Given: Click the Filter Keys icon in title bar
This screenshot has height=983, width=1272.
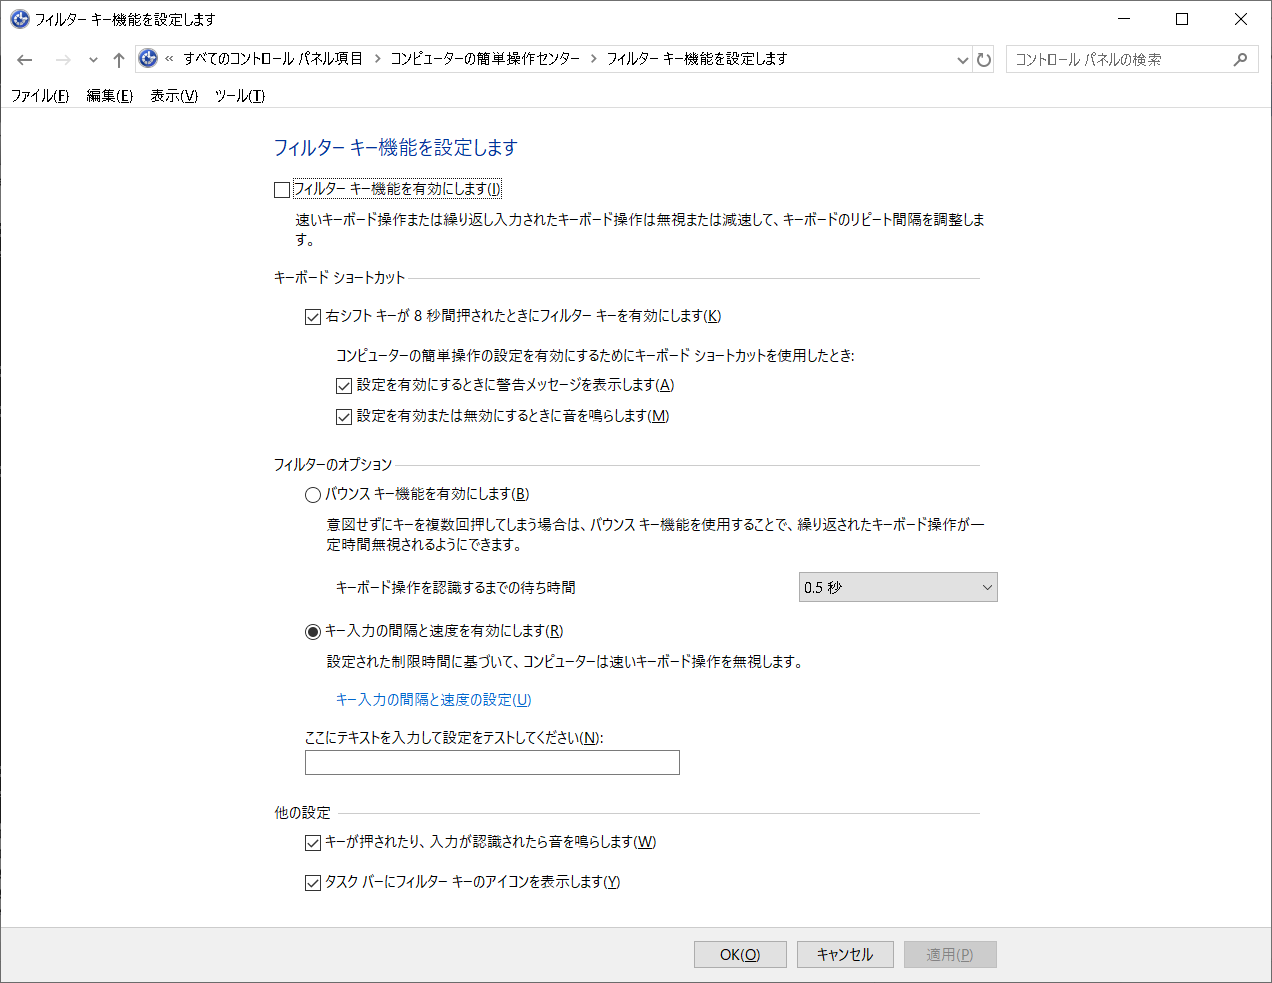Looking at the screenshot, I should point(18,19).
